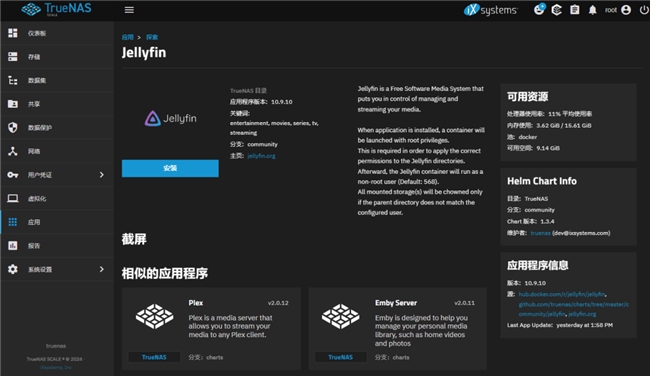This screenshot has height=376, width=650.
Task: Open the Plex similar app card
Action: tap(211, 328)
